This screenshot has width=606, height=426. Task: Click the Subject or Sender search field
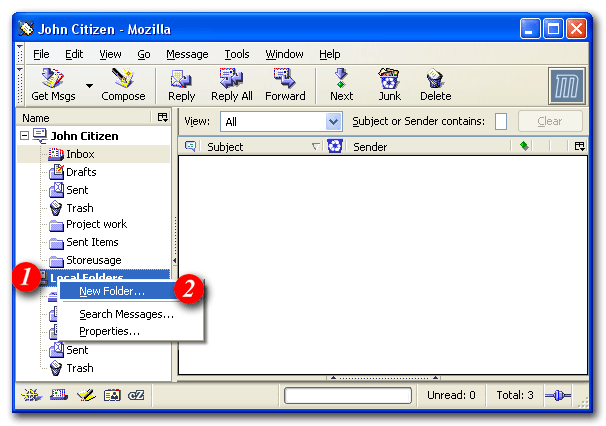[501, 121]
